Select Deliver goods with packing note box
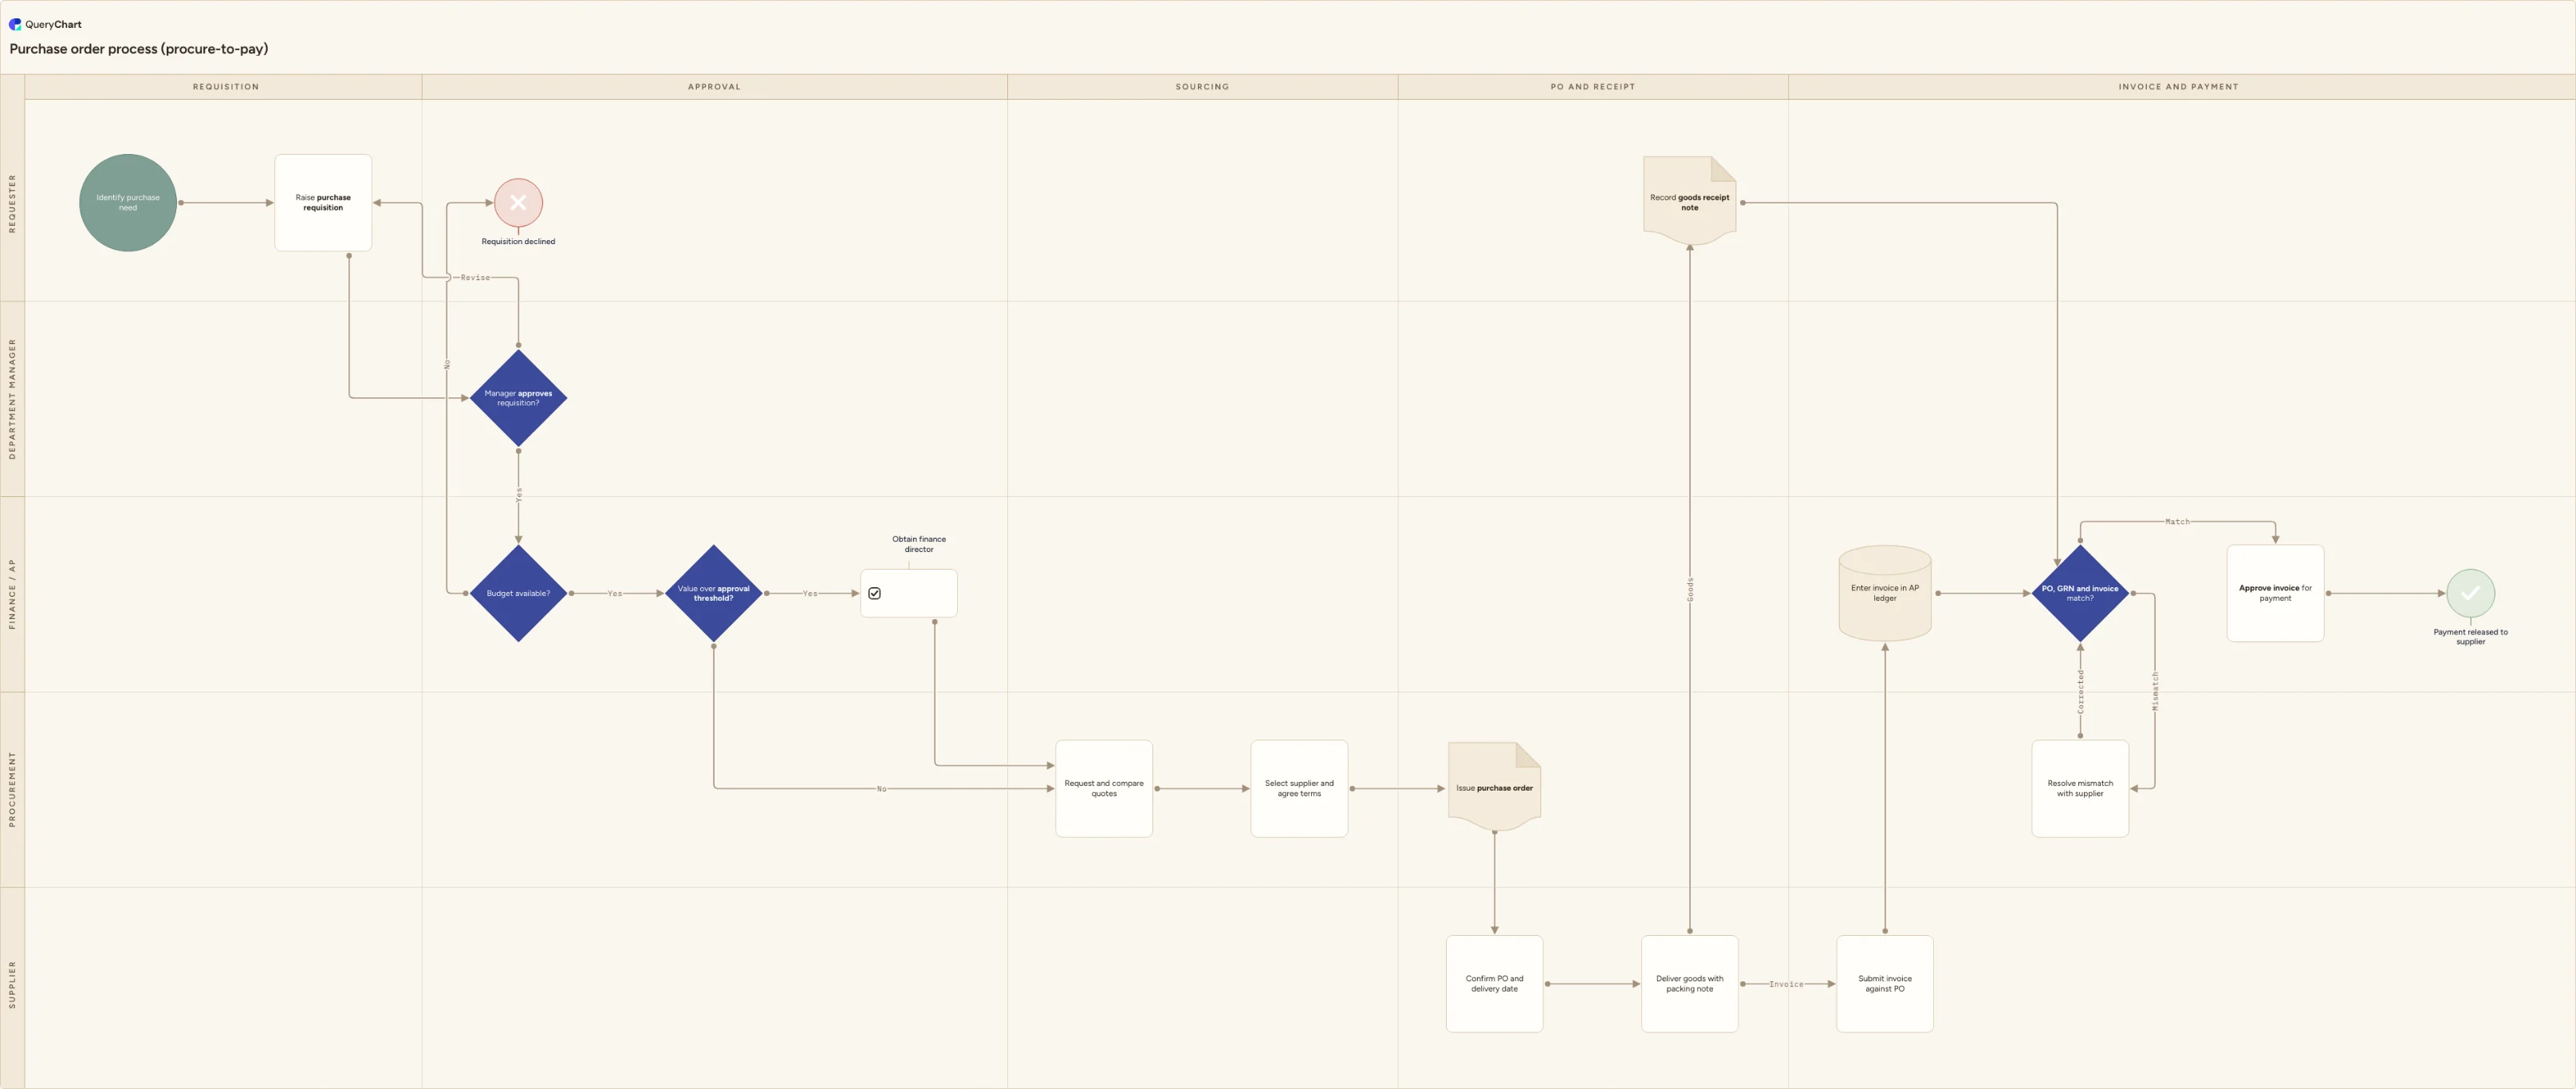The width and height of the screenshot is (2576, 1089). (1689, 984)
